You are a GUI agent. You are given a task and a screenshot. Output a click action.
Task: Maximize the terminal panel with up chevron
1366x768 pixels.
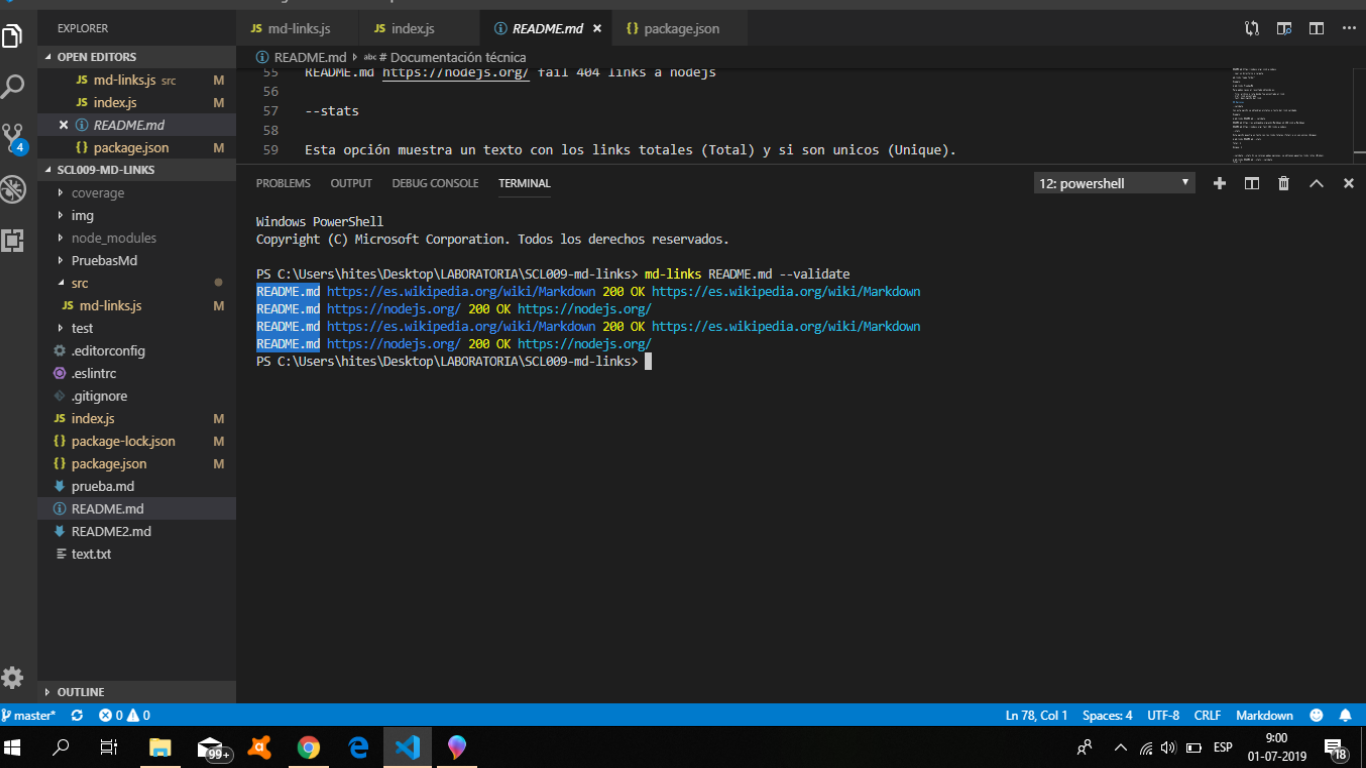[x=1316, y=183]
